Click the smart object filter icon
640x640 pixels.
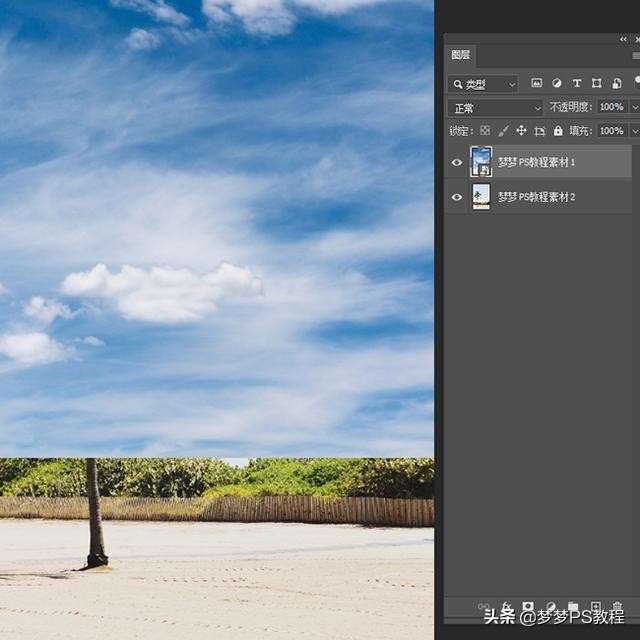[617, 84]
